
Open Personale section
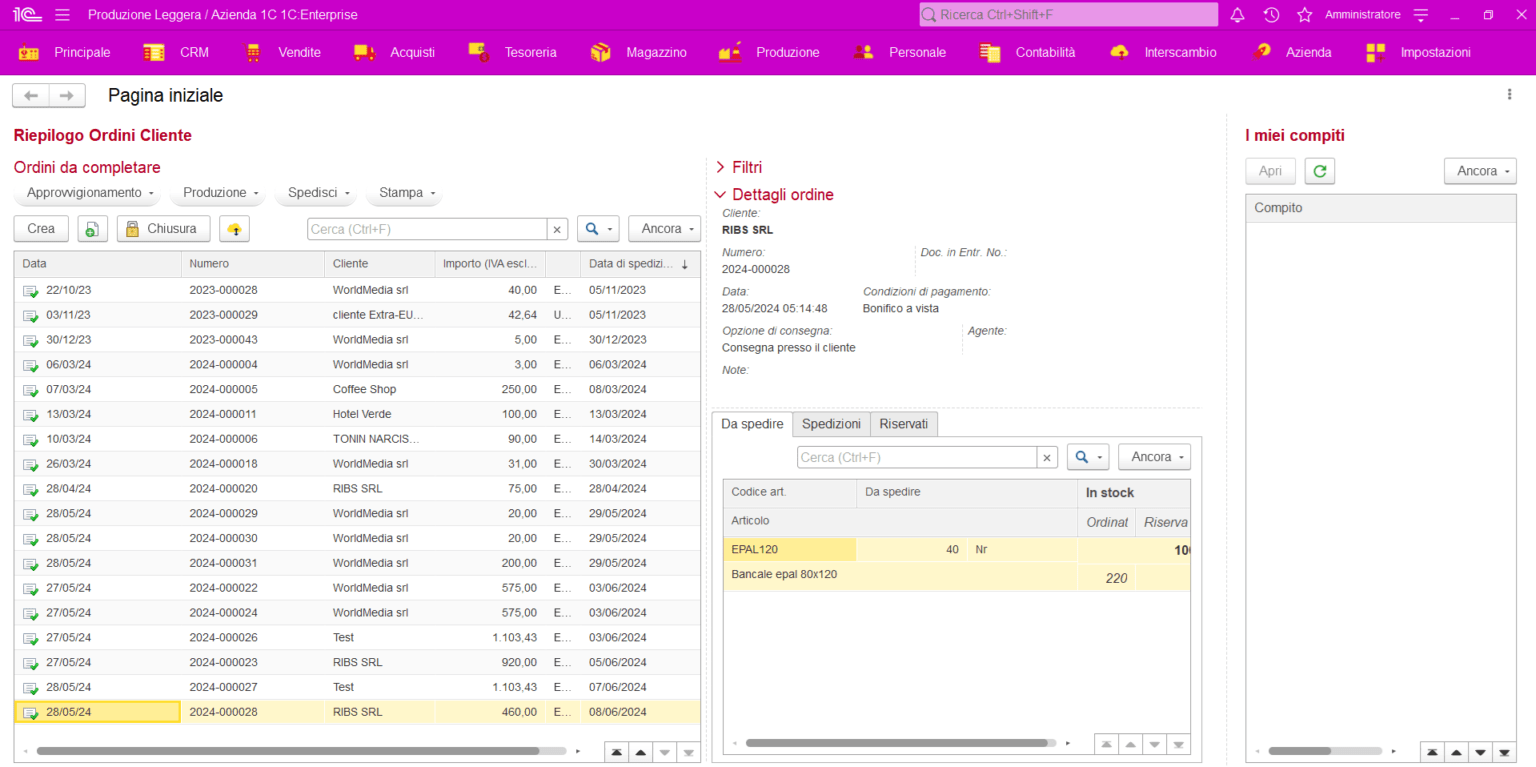[900, 52]
